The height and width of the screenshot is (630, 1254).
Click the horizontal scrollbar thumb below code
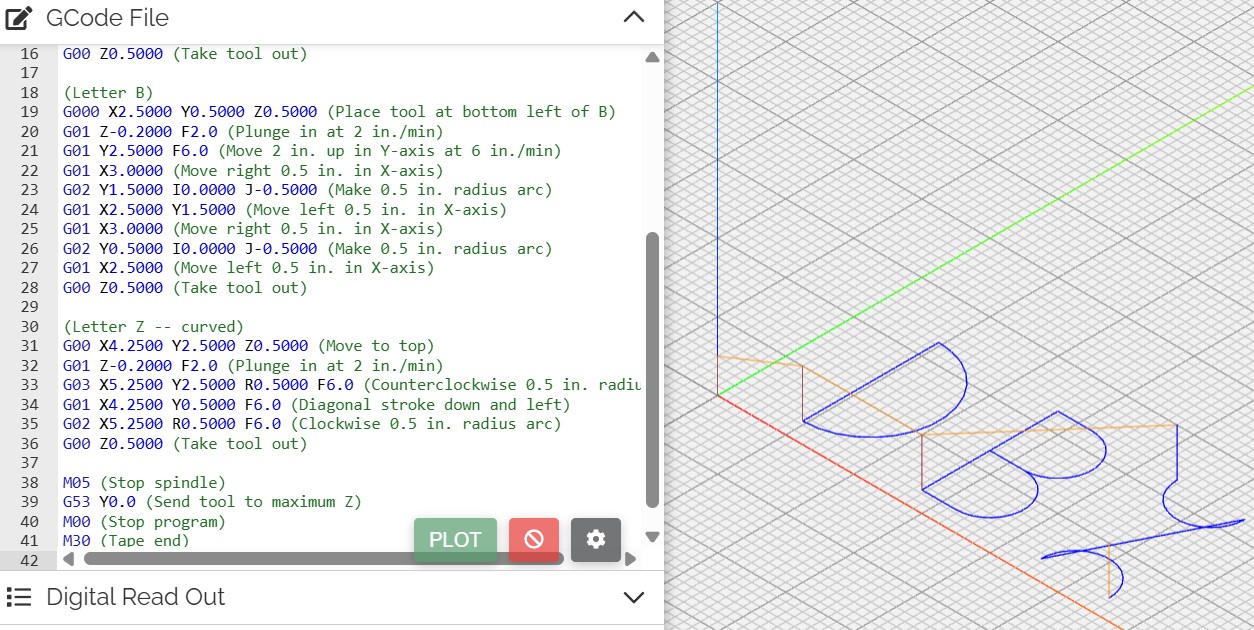(x=250, y=559)
